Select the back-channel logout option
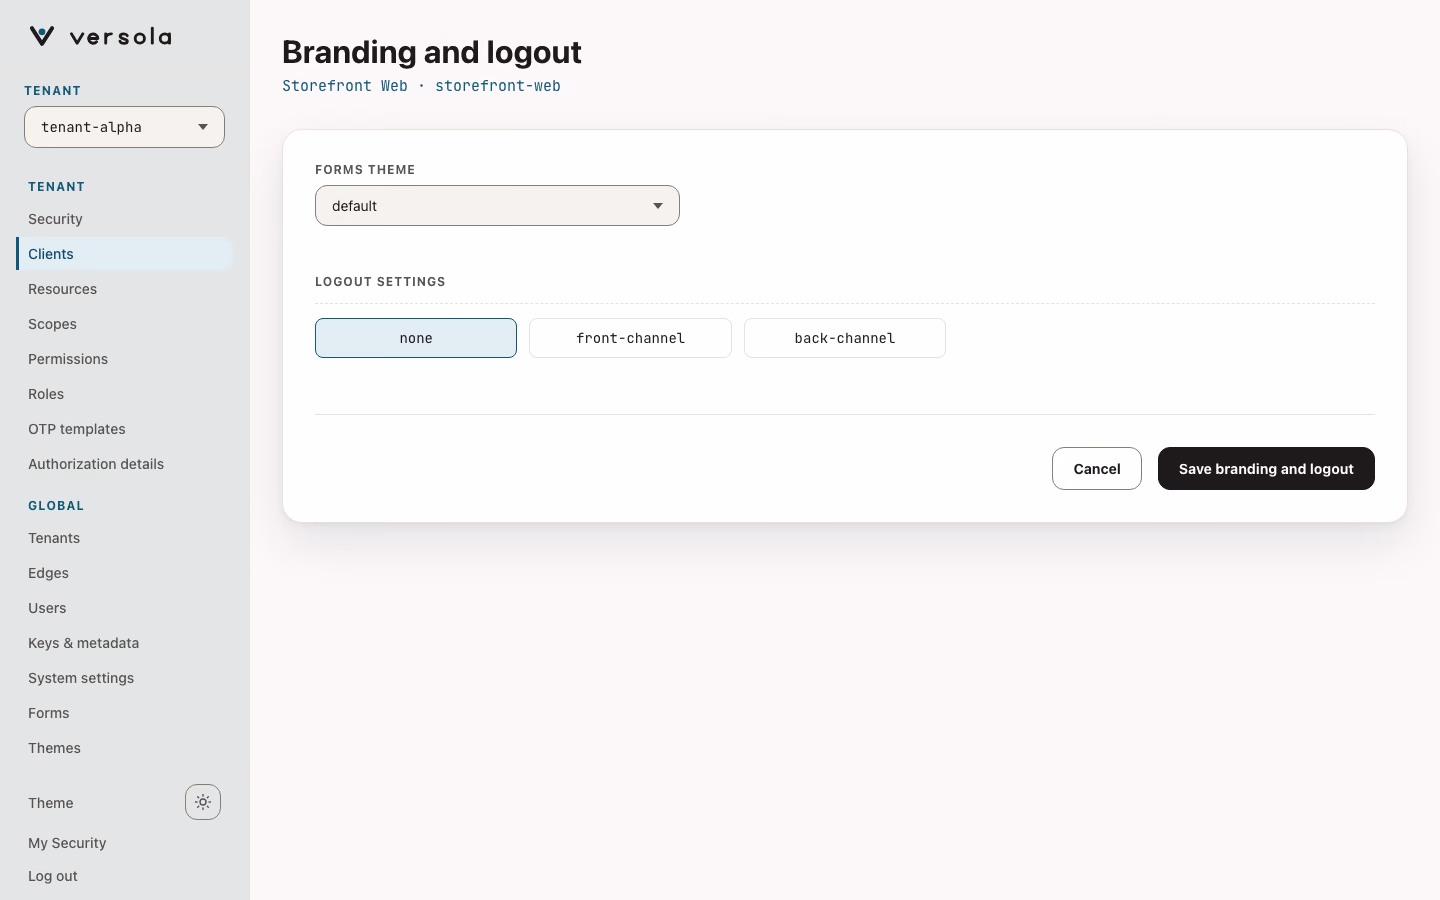Screen dimensions: 1440x900 [x=845, y=338]
